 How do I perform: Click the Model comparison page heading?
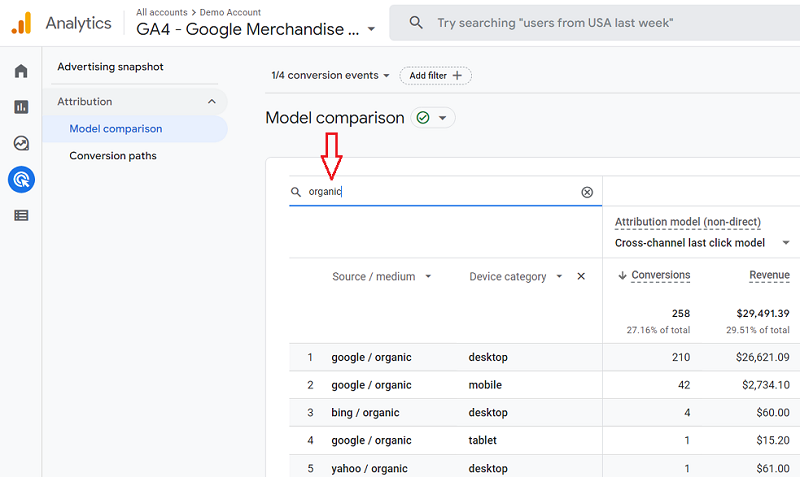point(335,118)
